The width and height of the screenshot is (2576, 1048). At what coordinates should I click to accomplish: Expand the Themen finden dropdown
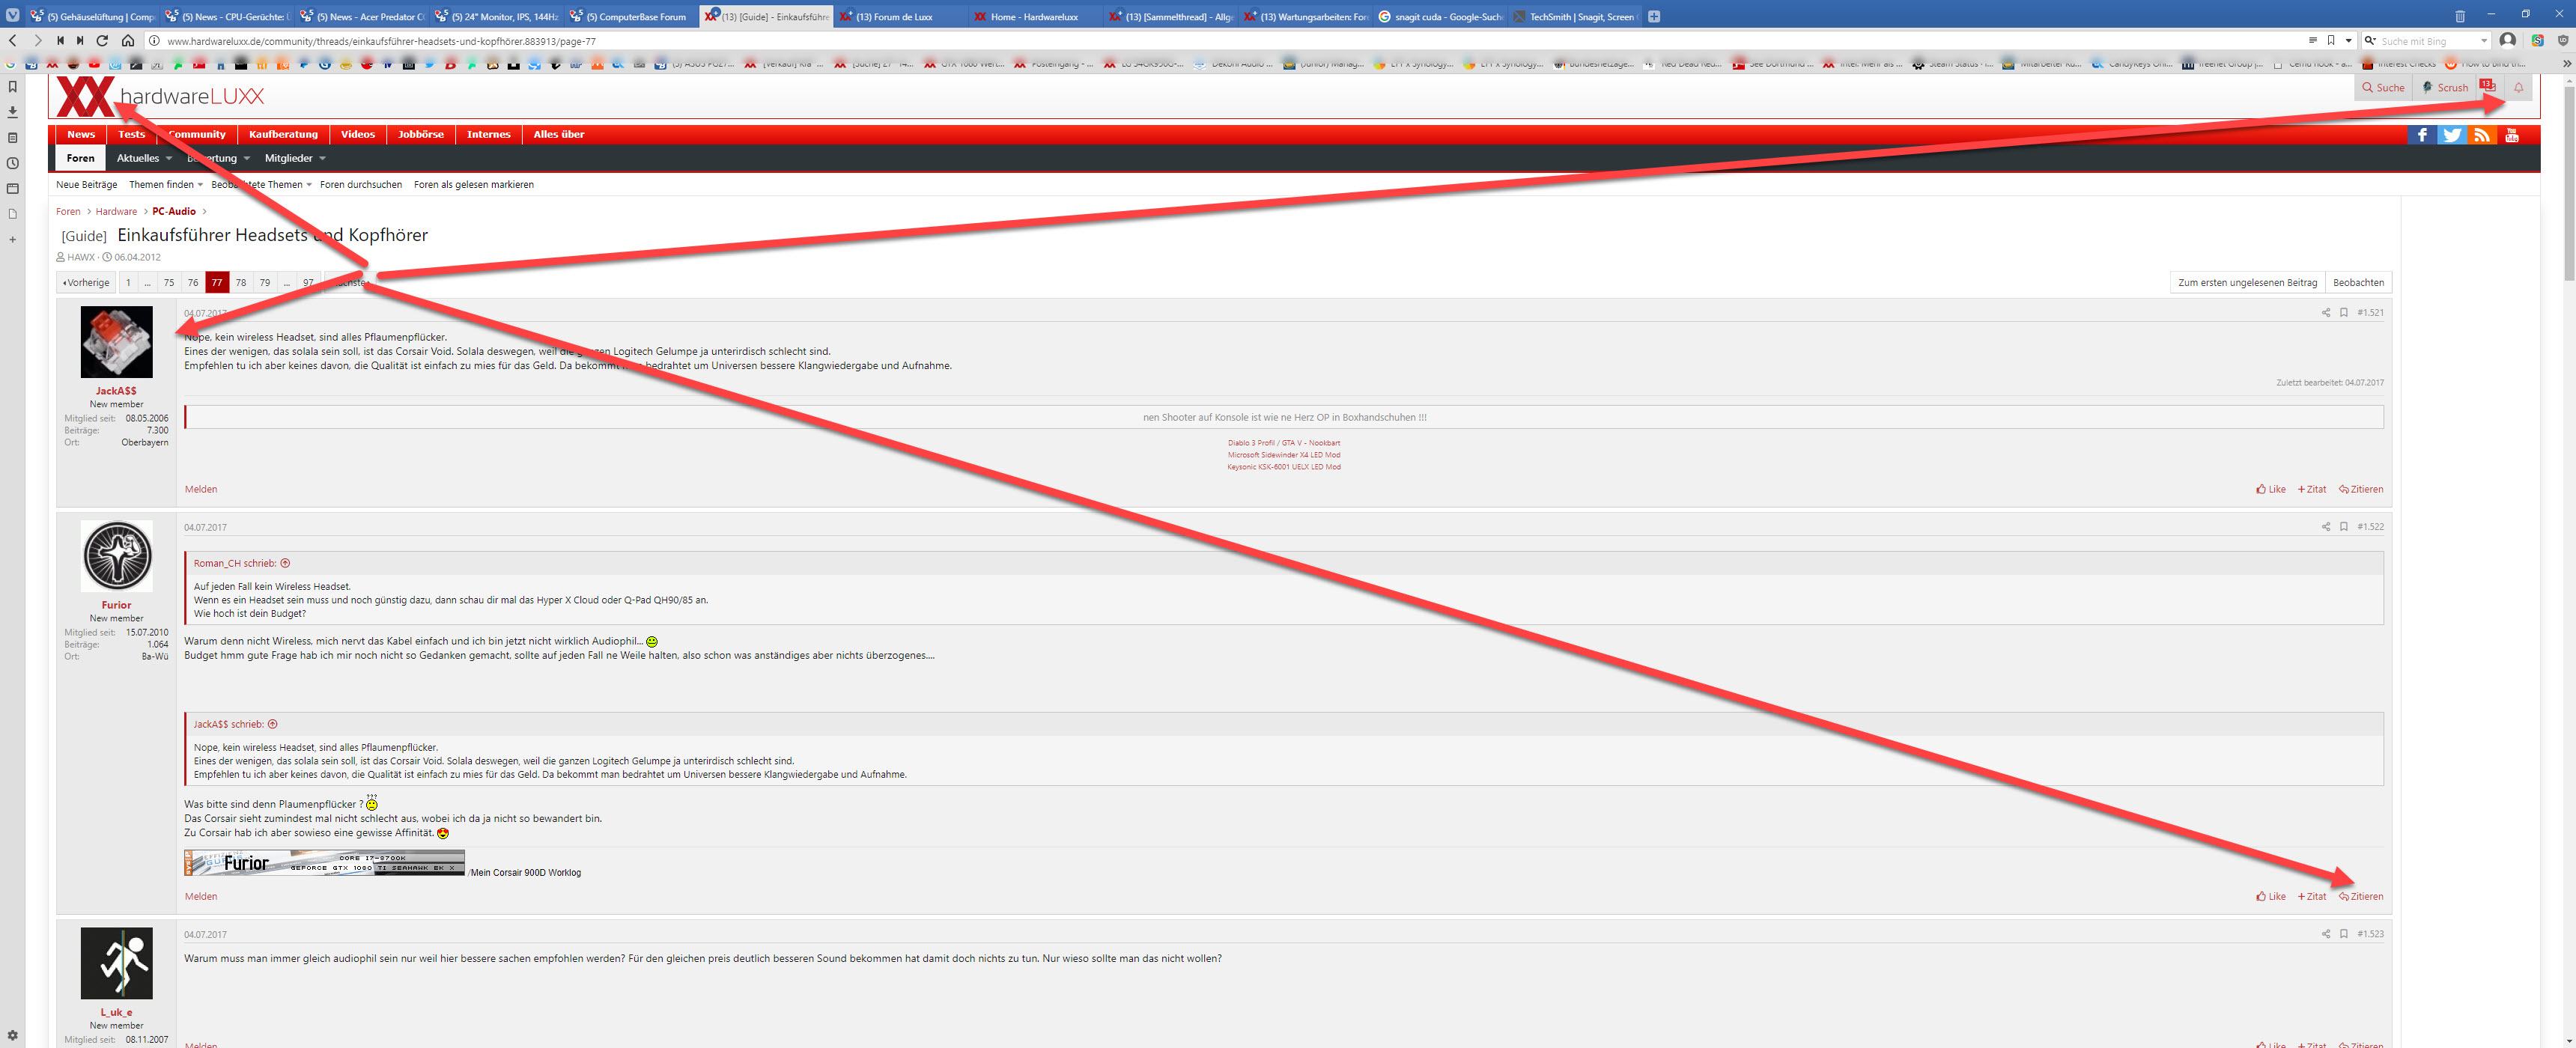200,185
